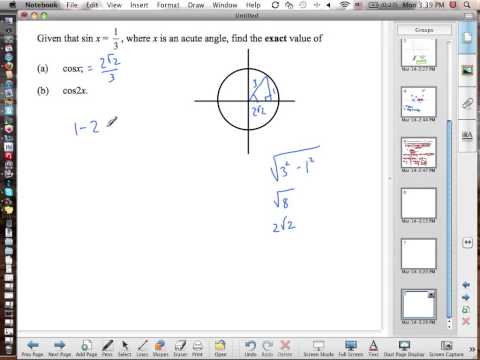Open the Notebook application menu

tap(41, 5)
